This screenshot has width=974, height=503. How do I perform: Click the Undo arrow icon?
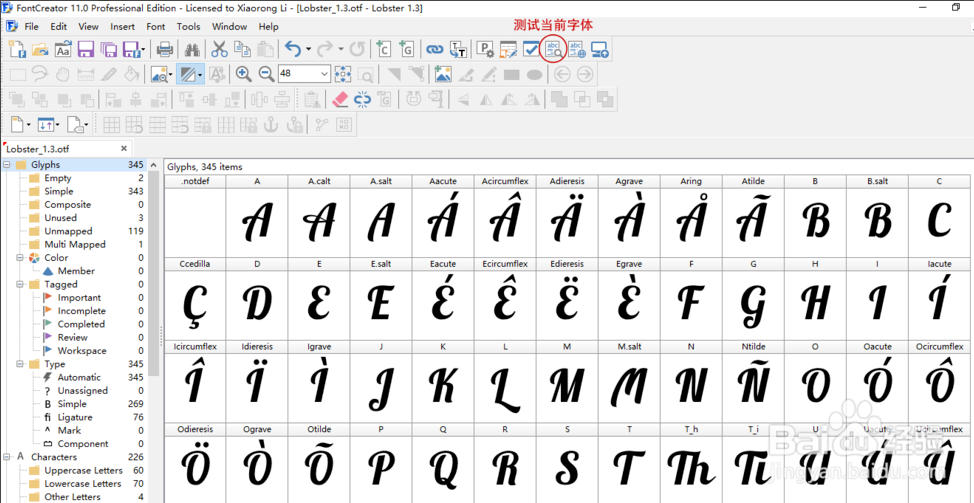pyautogui.click(x=292, y=49)
